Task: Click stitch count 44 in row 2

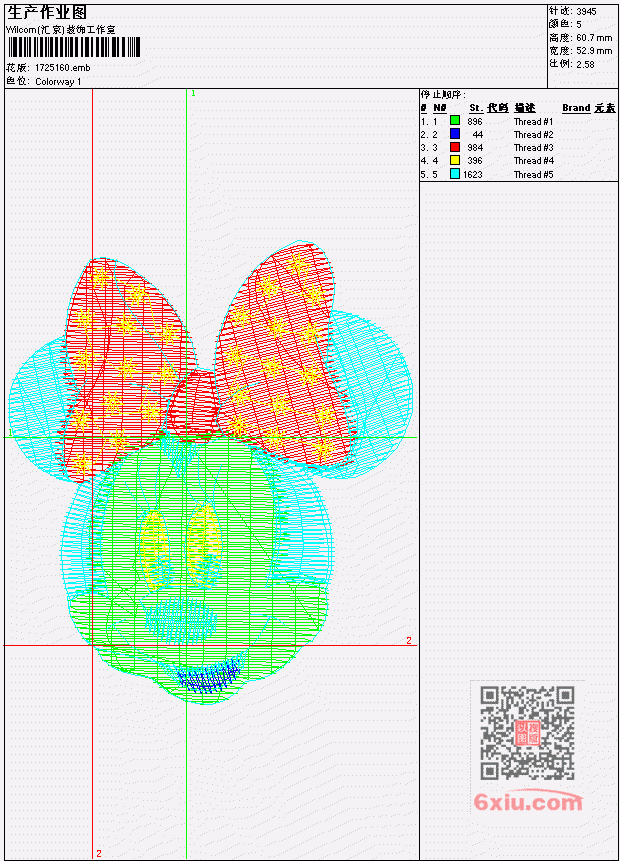Action: (478, 135)
